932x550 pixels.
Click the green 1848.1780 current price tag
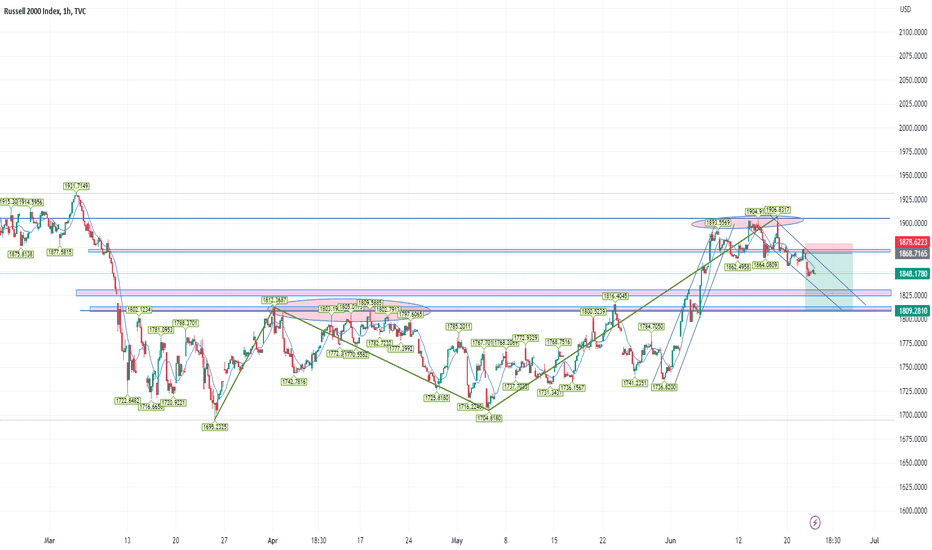(x=912, y=274)
